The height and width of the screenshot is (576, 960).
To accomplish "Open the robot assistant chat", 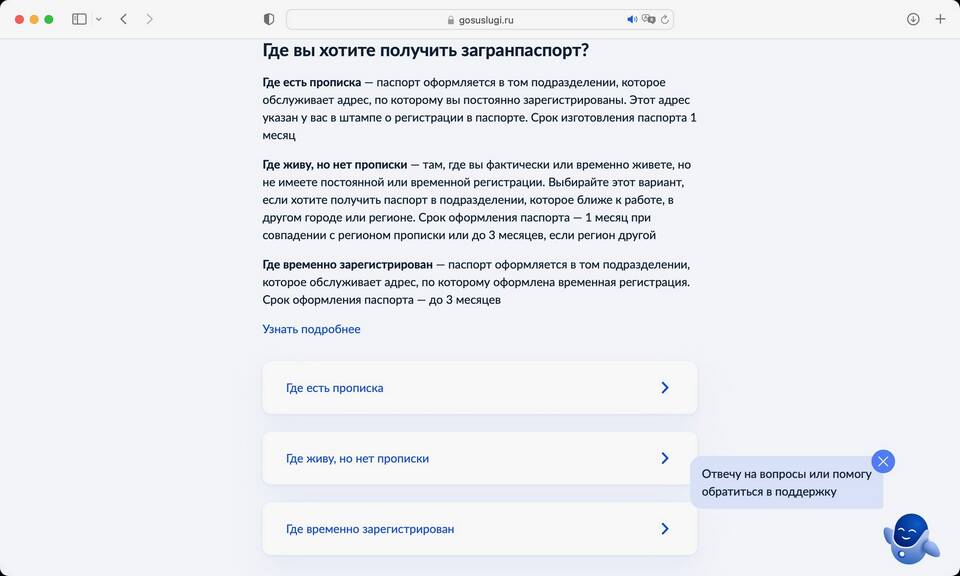I will click(x=910, y=539).
